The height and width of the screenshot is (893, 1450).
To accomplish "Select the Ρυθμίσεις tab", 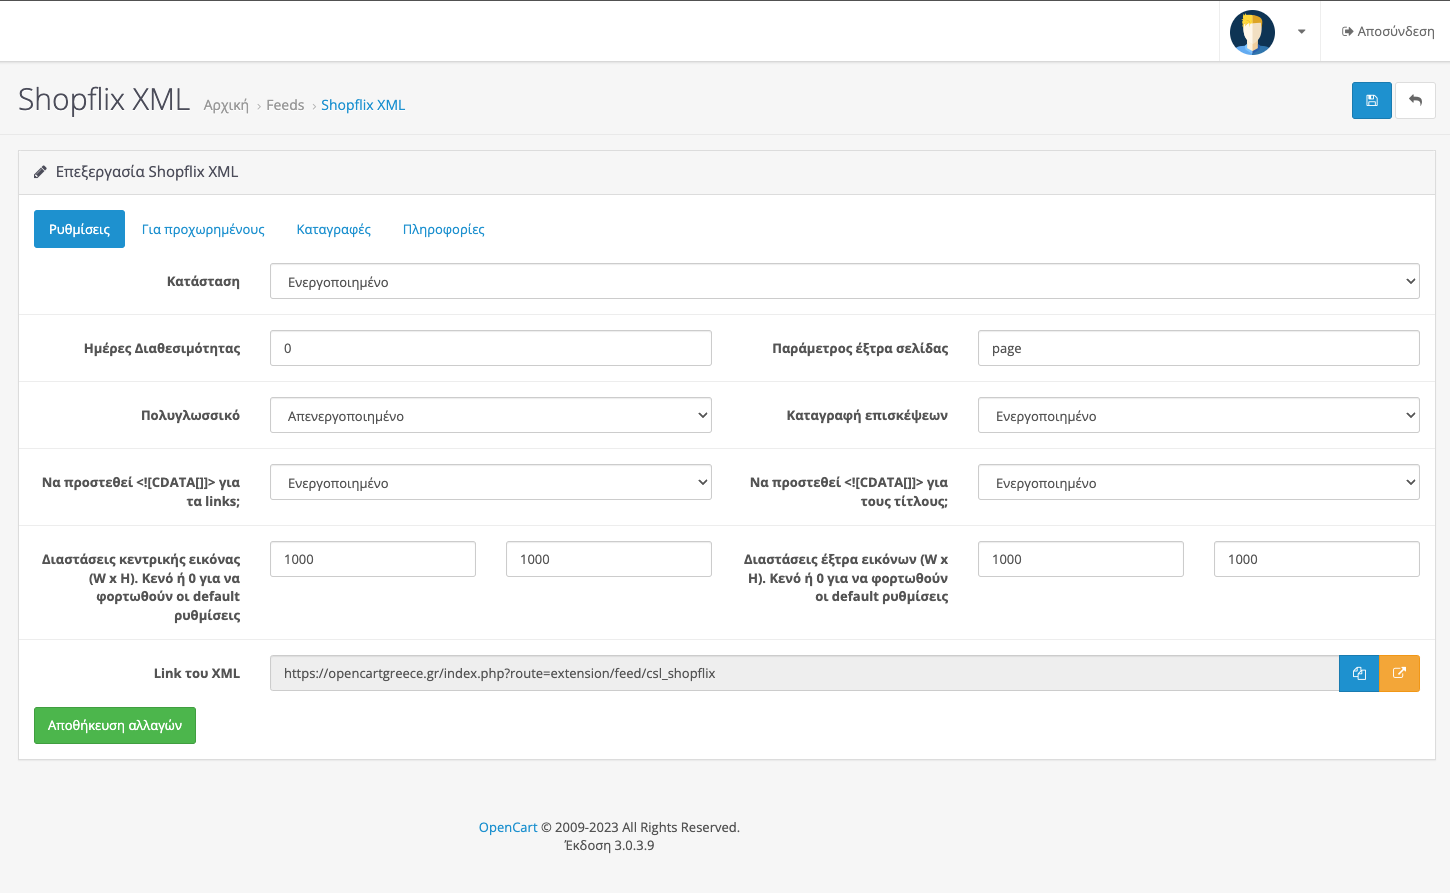I will coord(79,229).
